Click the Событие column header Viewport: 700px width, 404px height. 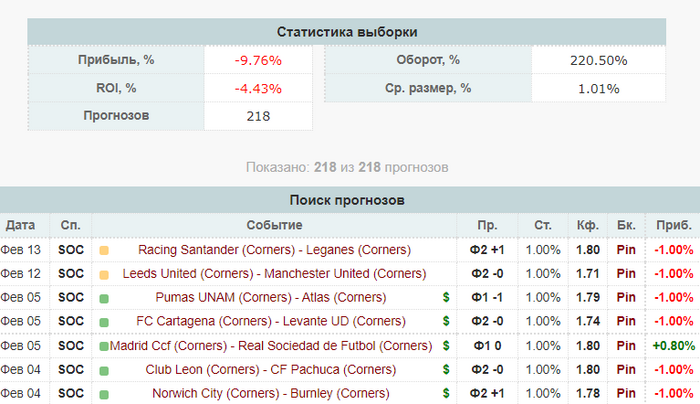click(274, 225)
